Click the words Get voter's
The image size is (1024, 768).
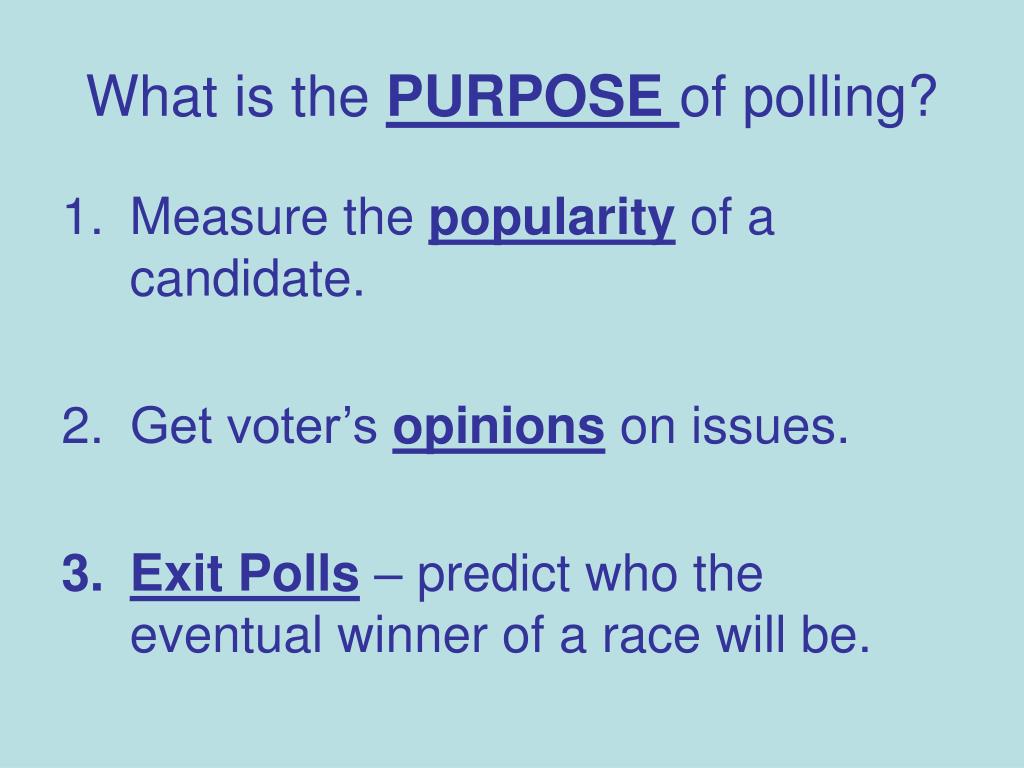254,426
